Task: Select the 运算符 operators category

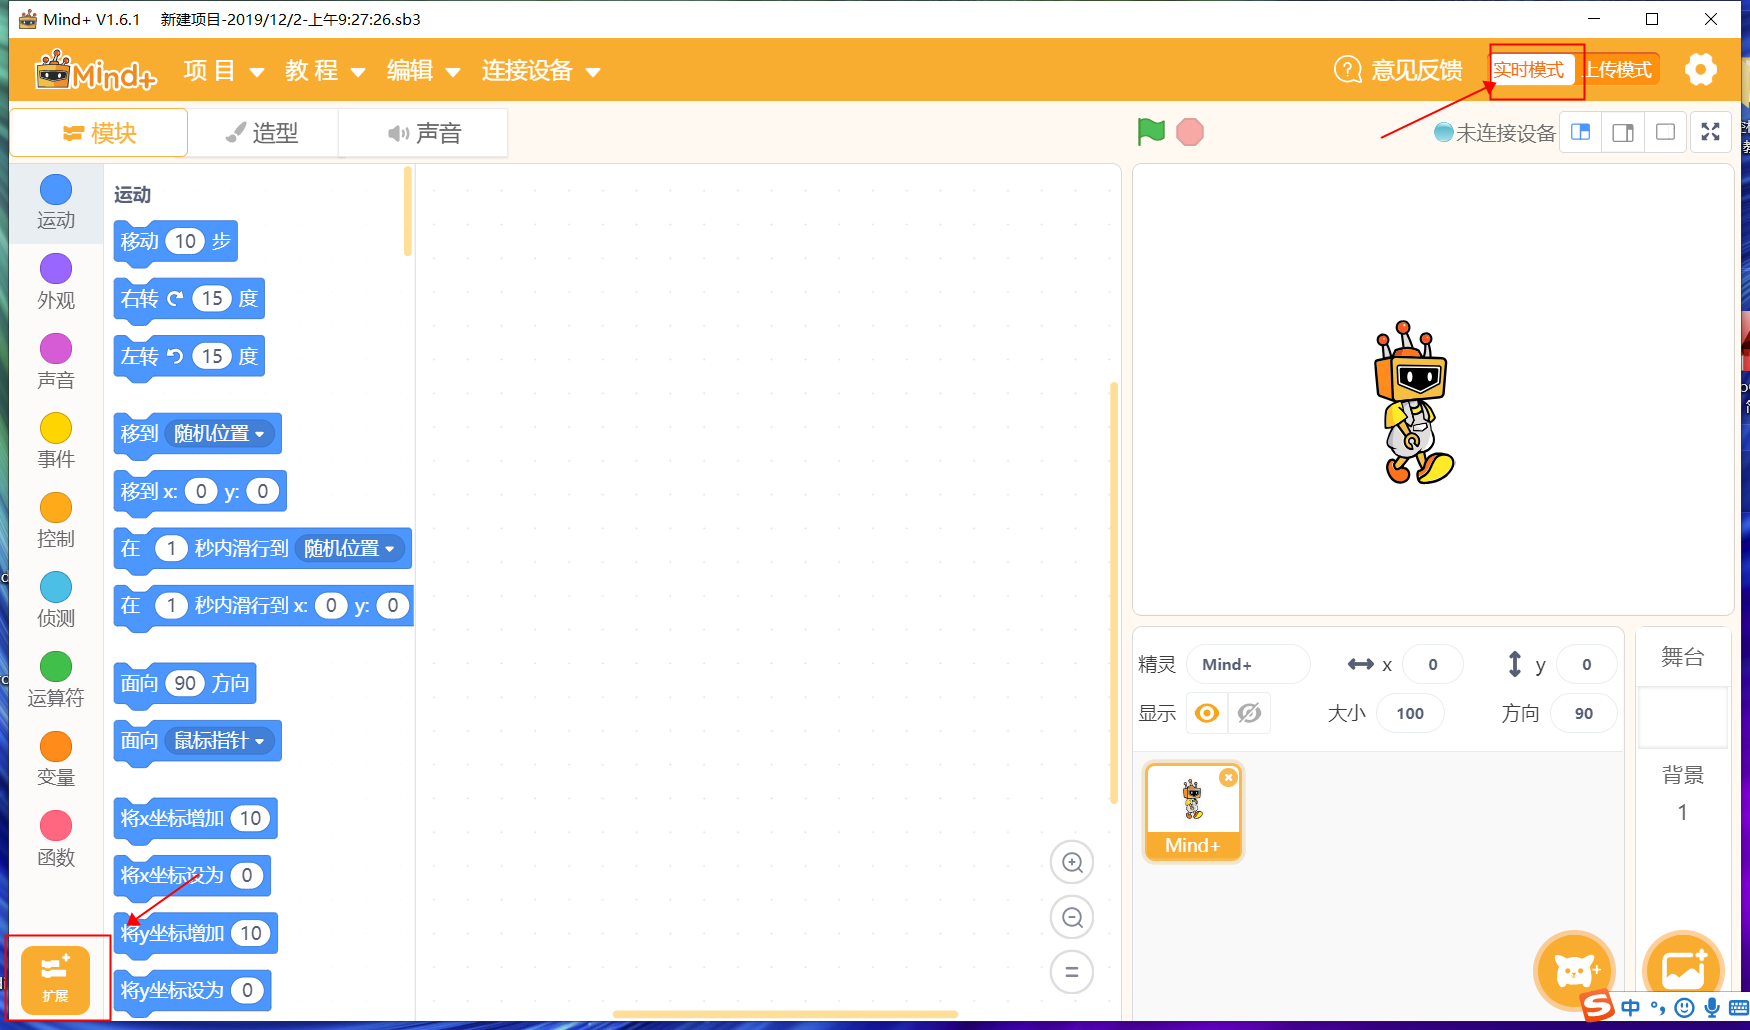Action: (56, 679)
